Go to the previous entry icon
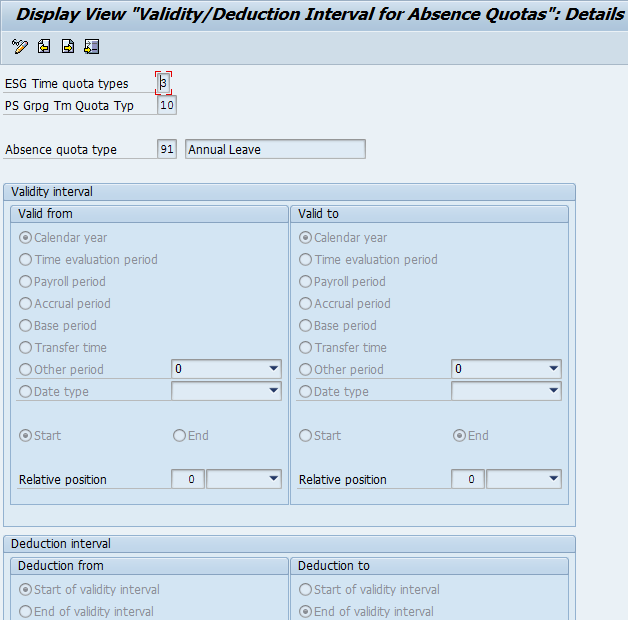This screenshot has height=620, width=628. [44, 47]
